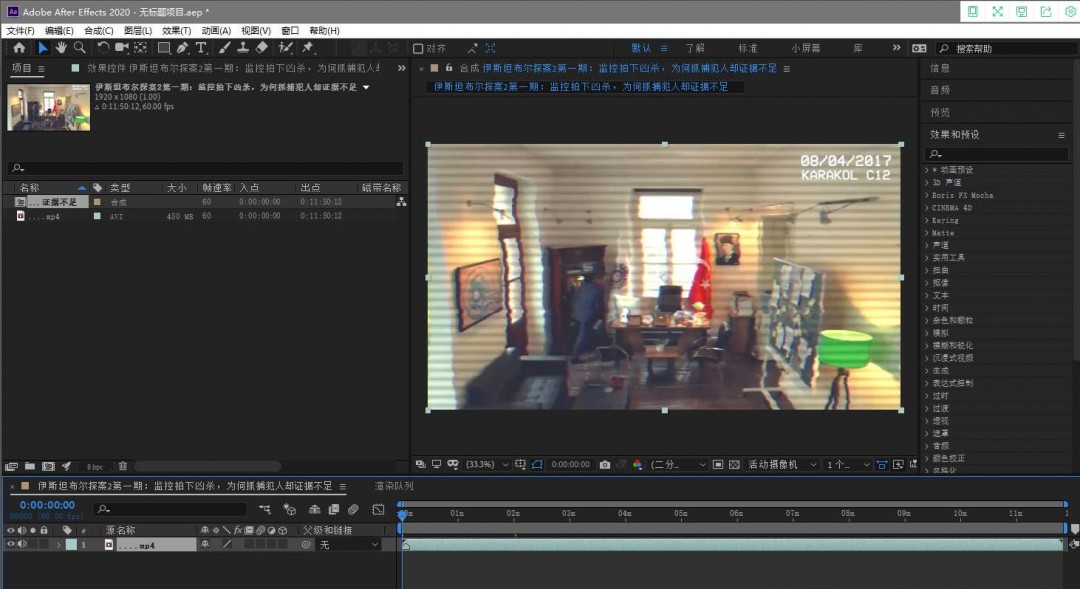Open the 效果(T) menu
Screen dimensions: 1080x589
tap(176, 31)
